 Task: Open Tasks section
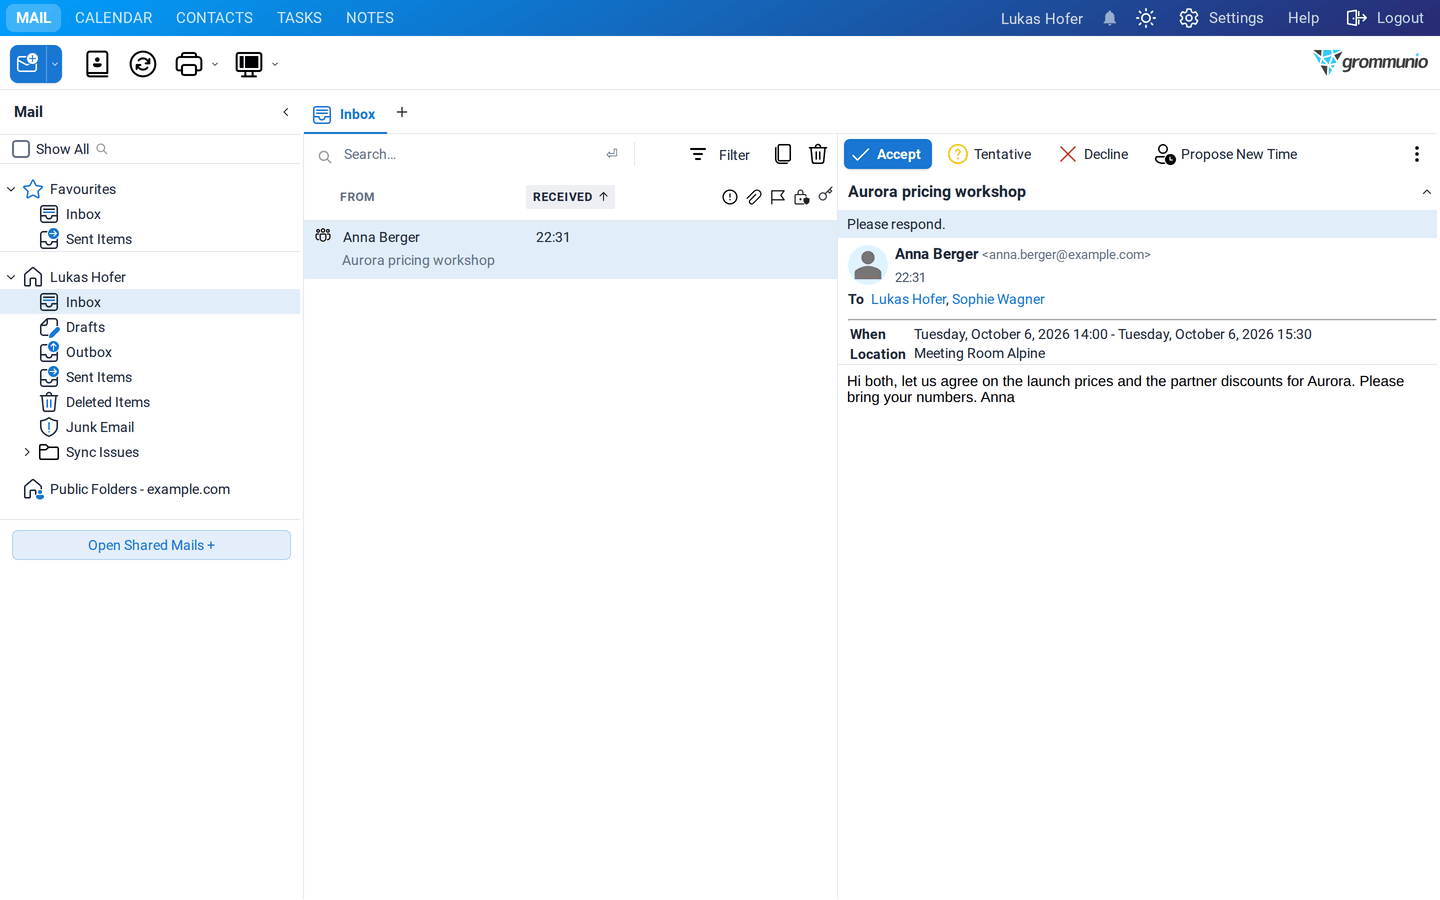(299, 18)
